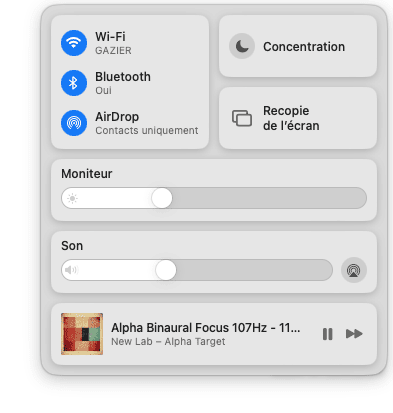
Task: Toggle the Wi-Fi blue icon
Action: (x=74, y=43)
